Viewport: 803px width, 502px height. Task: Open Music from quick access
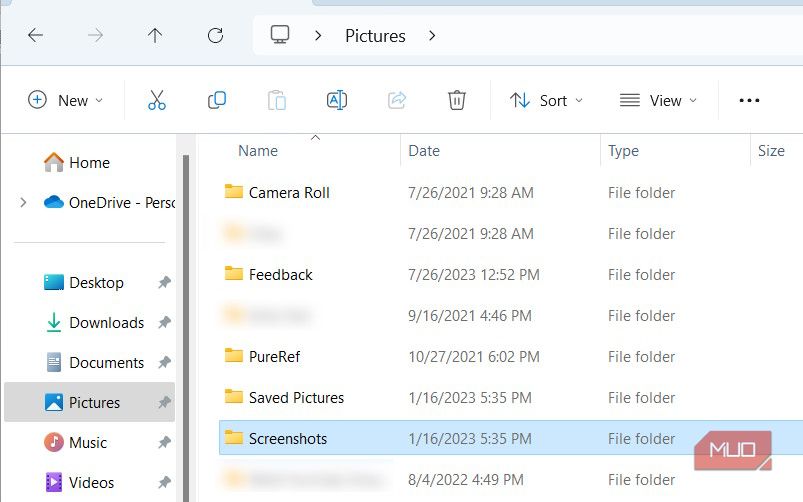click(76, 442)
